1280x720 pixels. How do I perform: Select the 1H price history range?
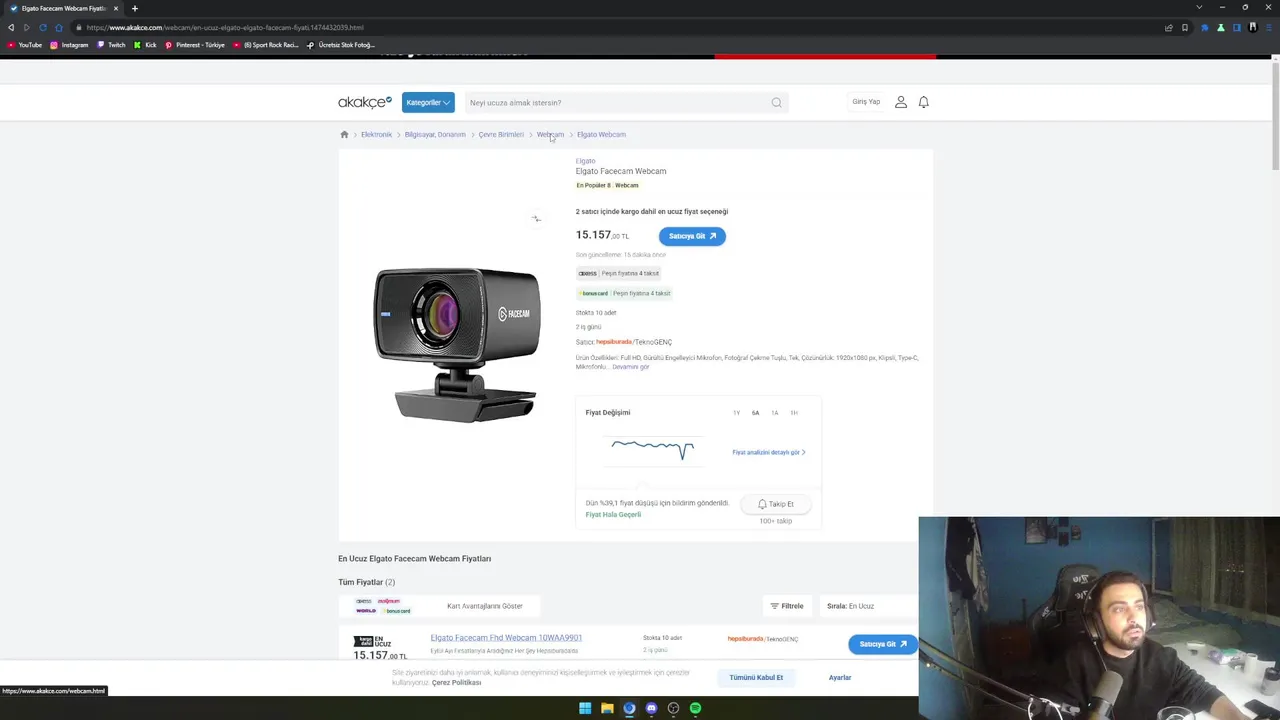794,413
